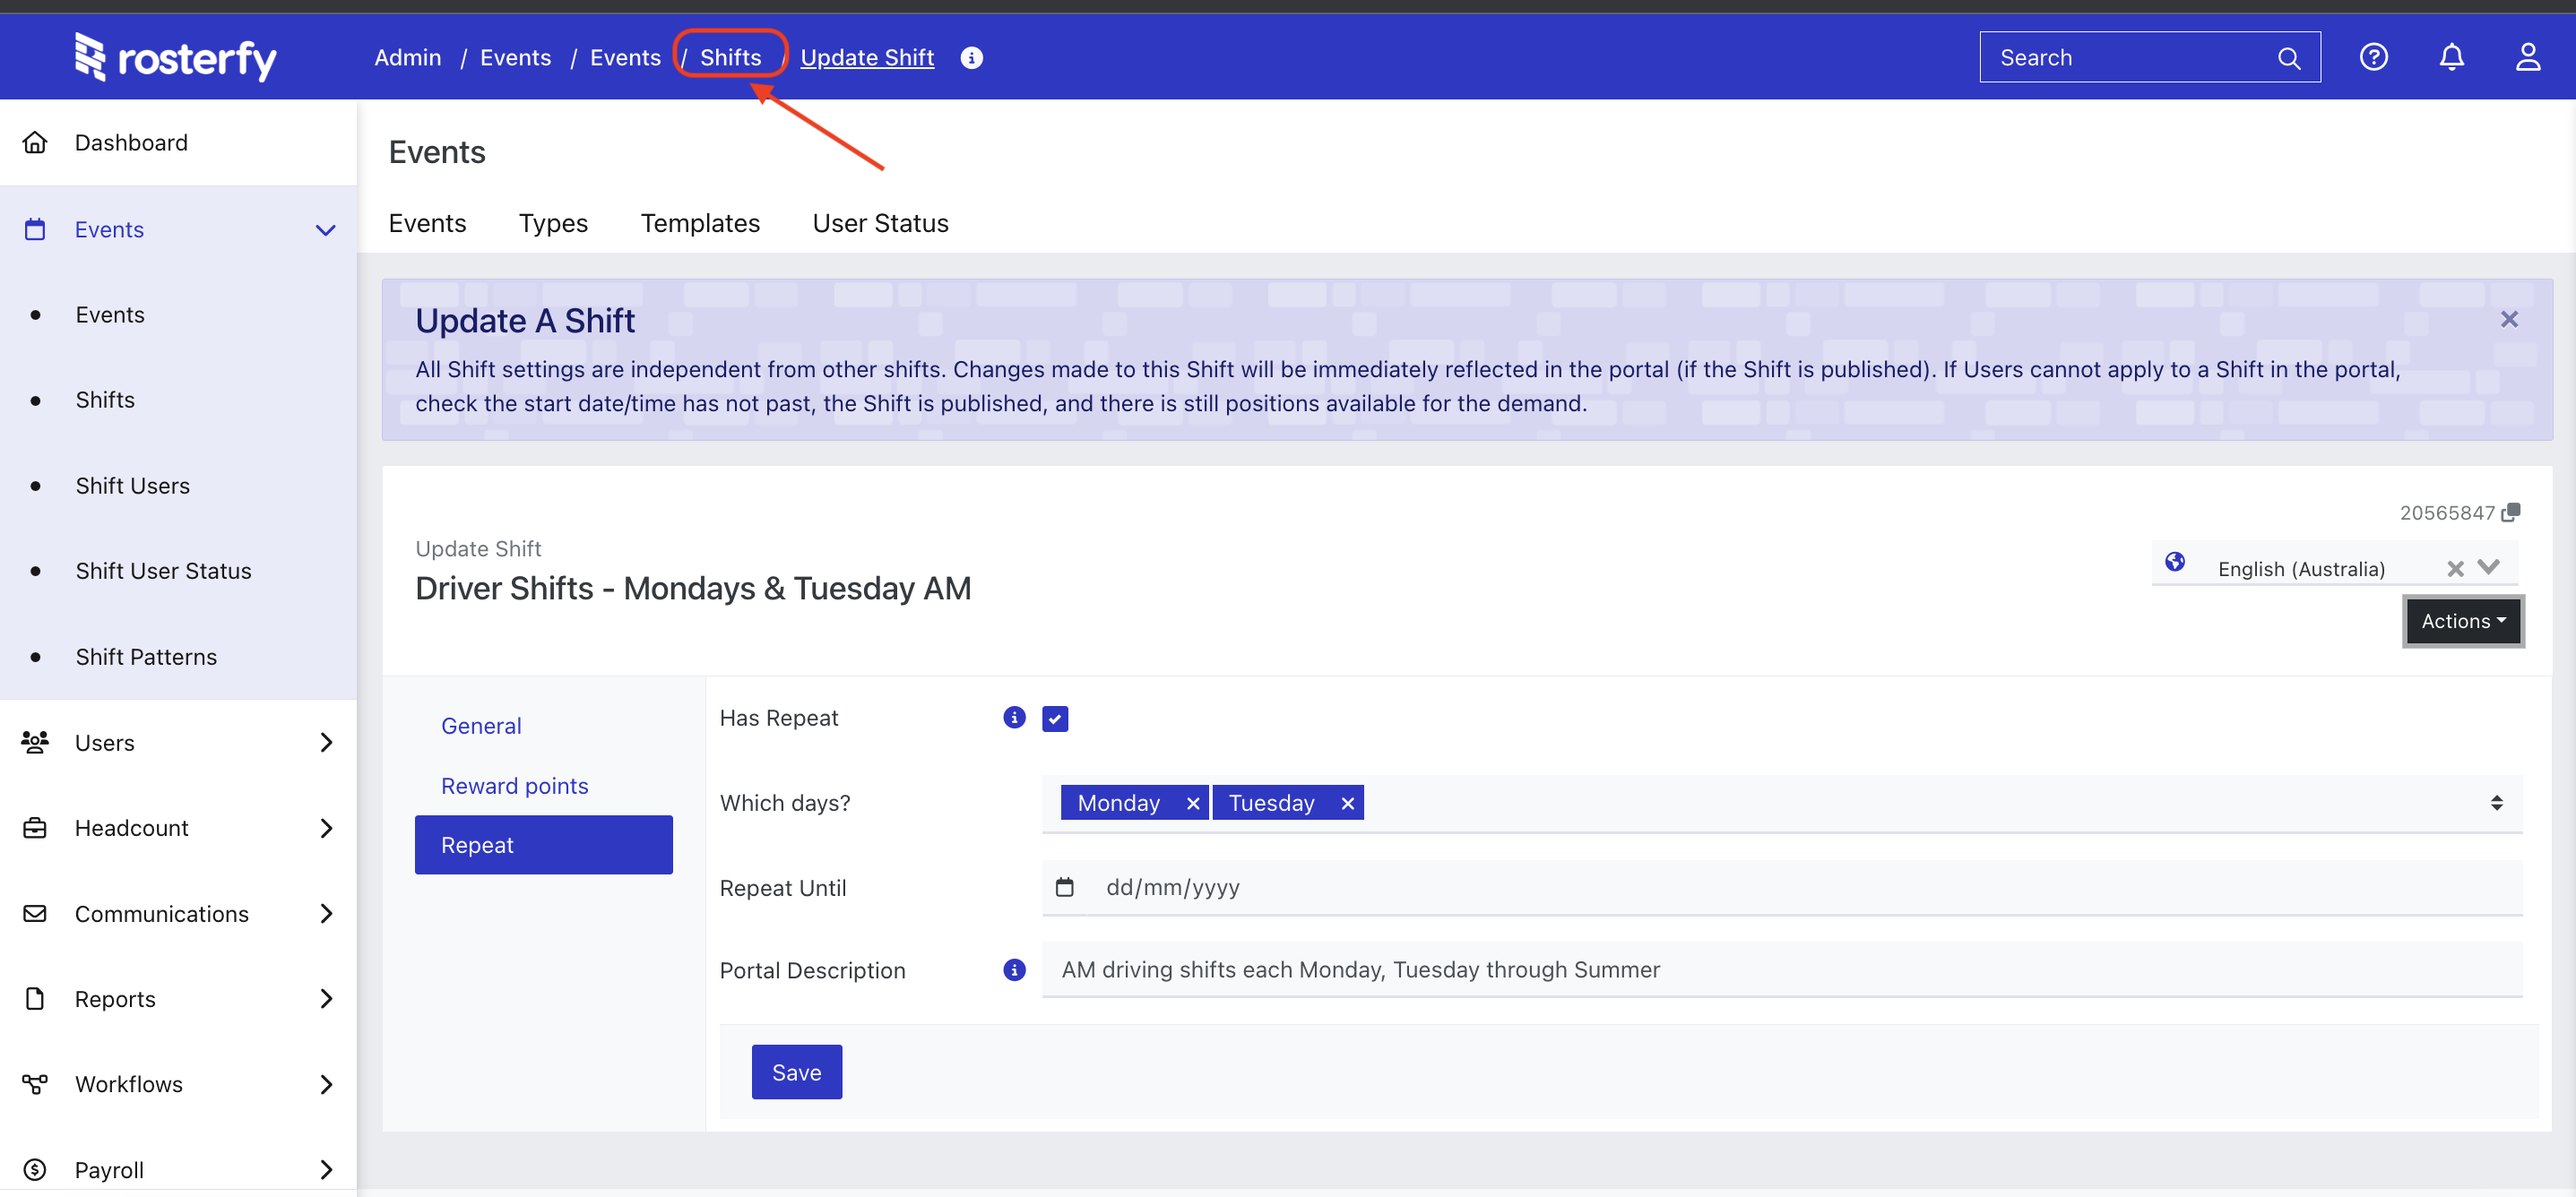Expand the Communications sidebar menu
This screenshot has height=1197, width=2576.
tap(326, 913)
